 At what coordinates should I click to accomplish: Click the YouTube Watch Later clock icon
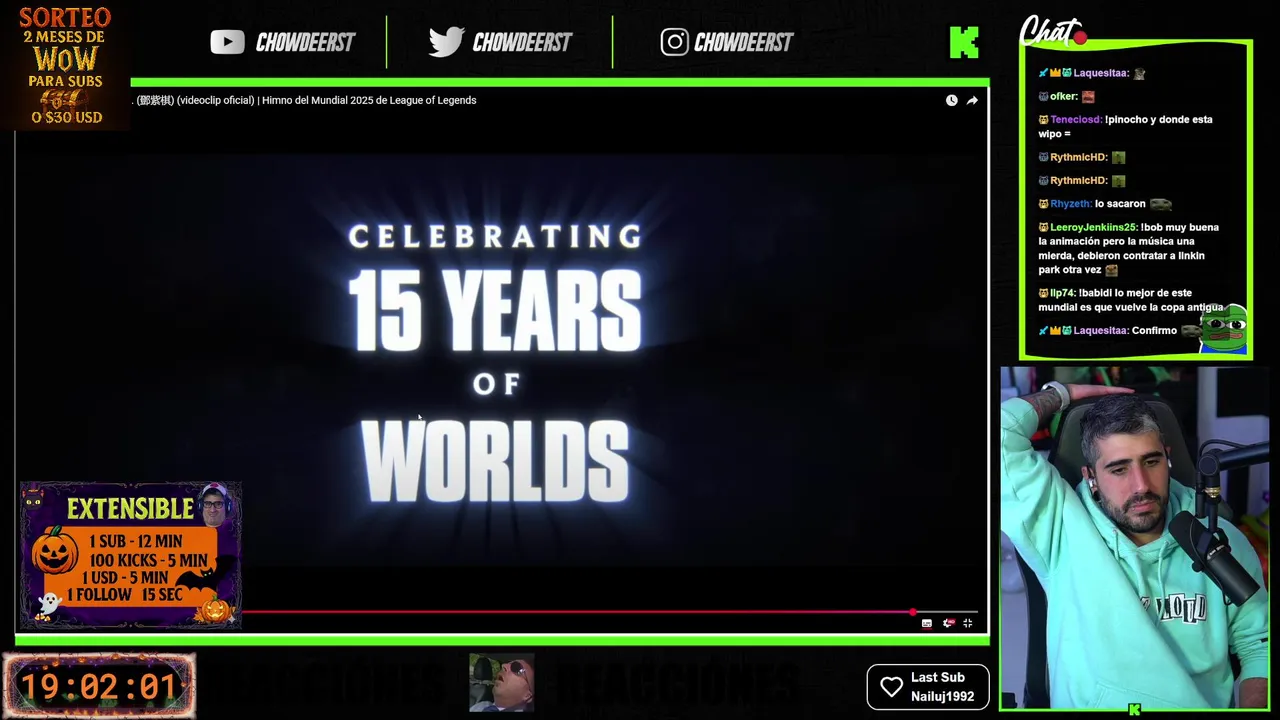pyautogui.click(x=951, y=100)
